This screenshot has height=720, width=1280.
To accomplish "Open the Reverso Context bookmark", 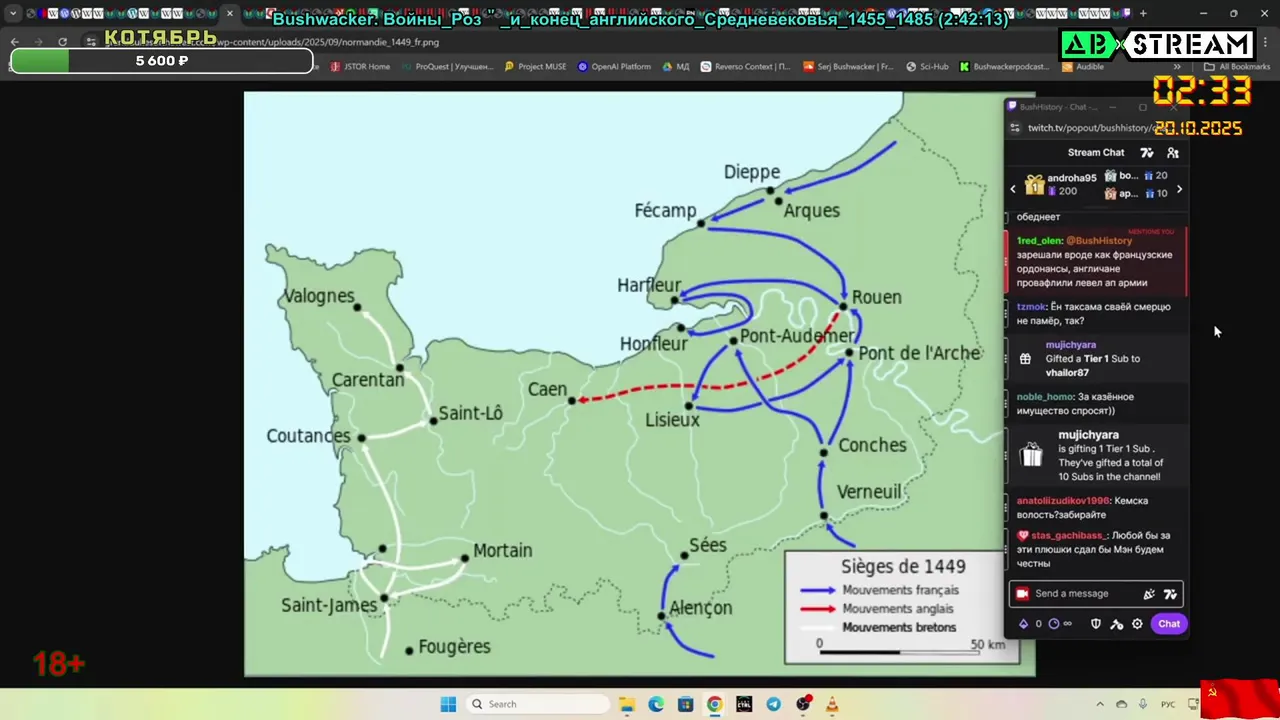I will (x=746, y=67).
